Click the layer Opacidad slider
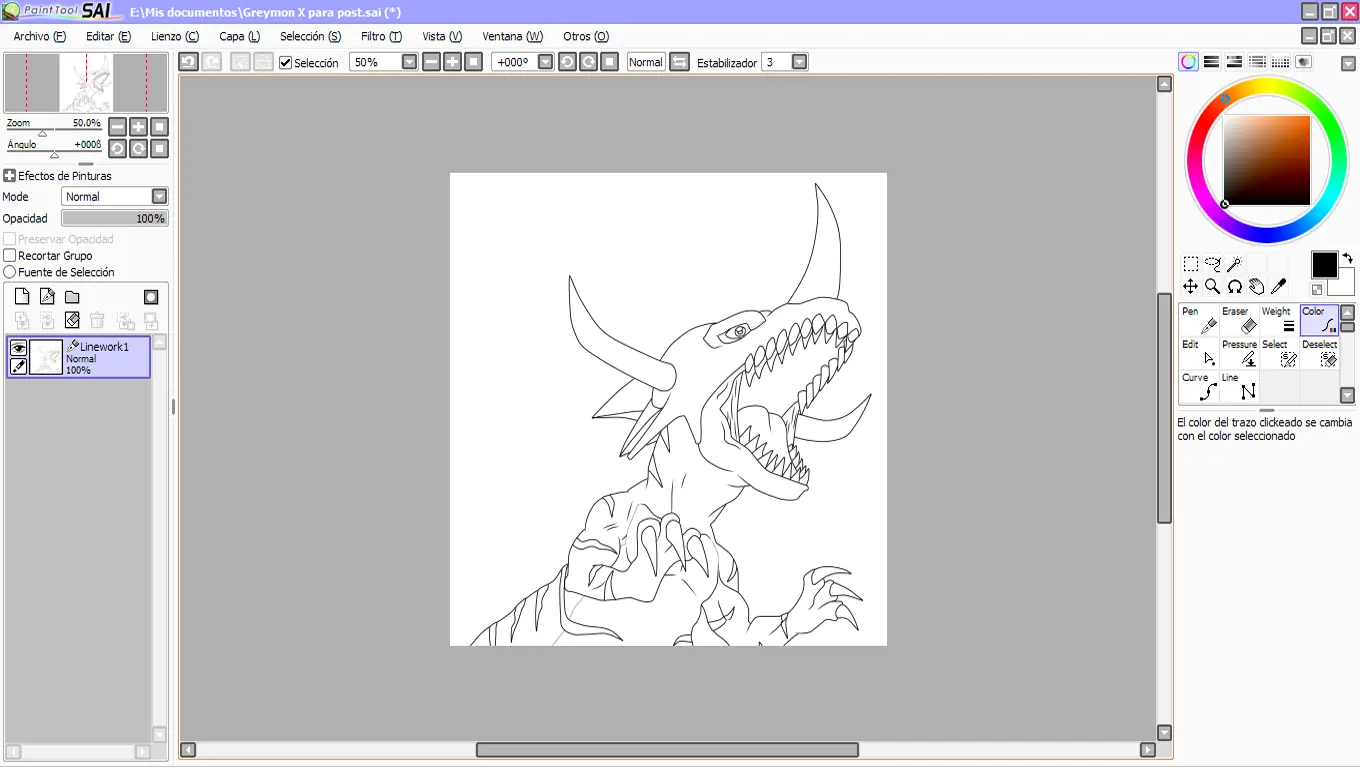The image size is (1360, 768). coord(114,218)
